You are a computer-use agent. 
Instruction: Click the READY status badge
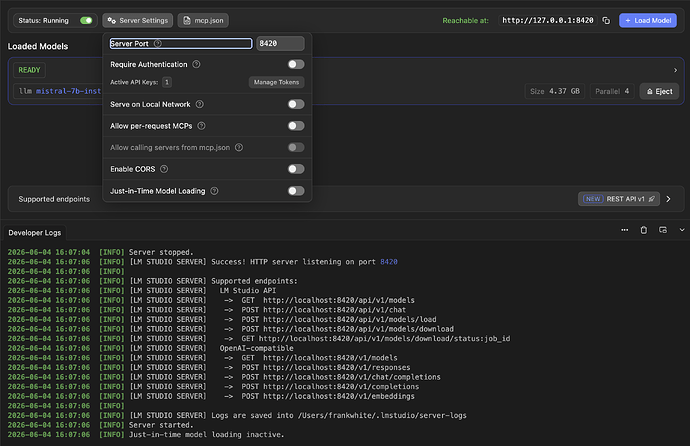point(29,70)
